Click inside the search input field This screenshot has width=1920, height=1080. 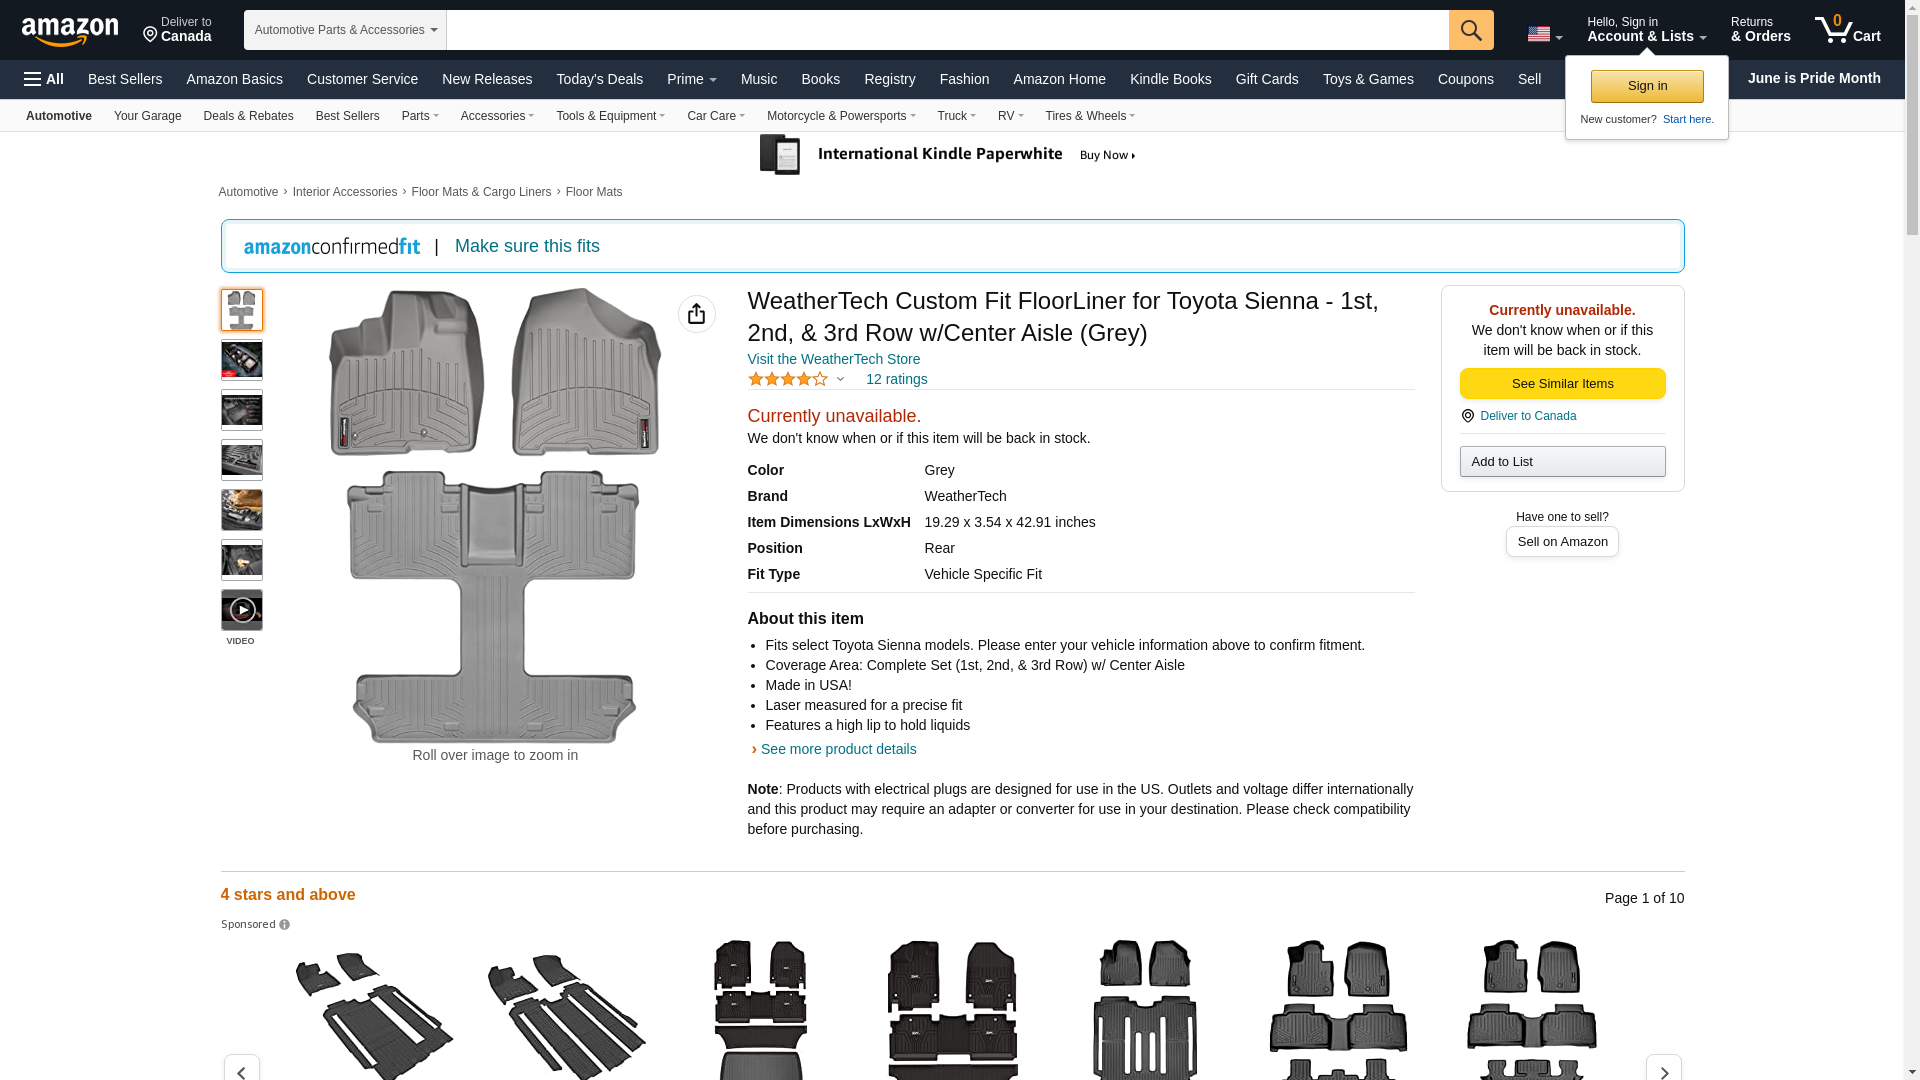click(946, 30)
